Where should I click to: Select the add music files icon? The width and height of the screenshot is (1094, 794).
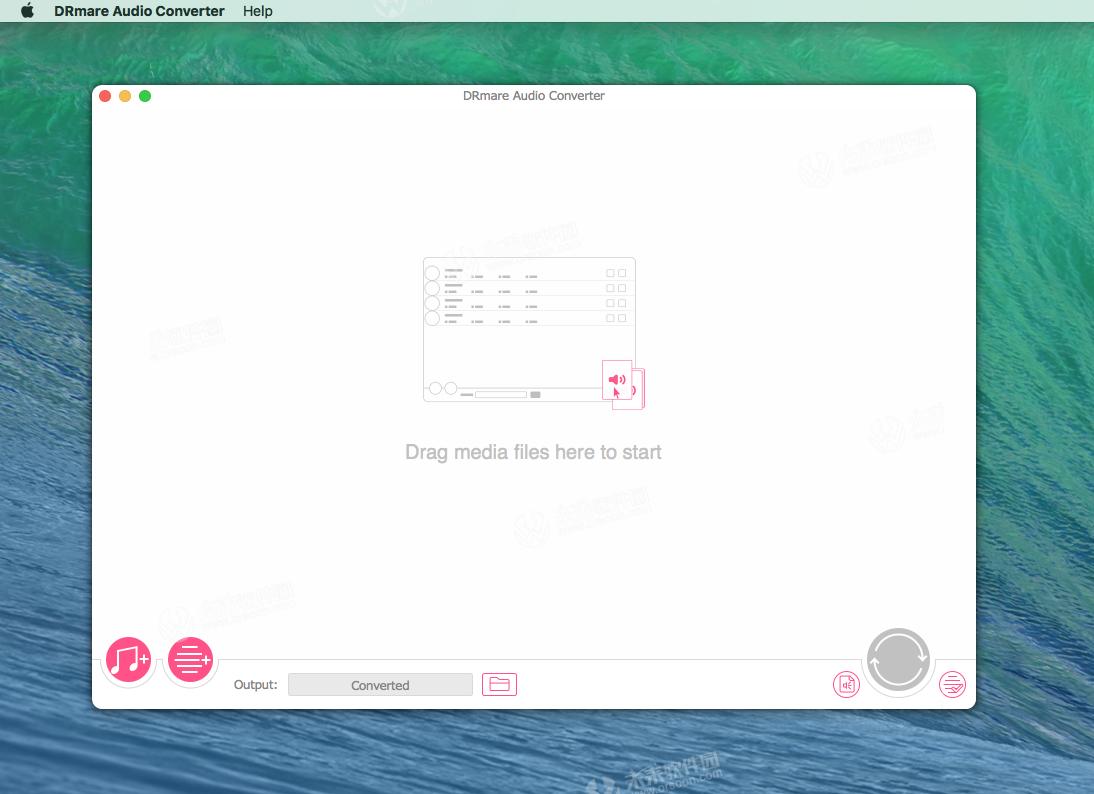coord(128,660)
